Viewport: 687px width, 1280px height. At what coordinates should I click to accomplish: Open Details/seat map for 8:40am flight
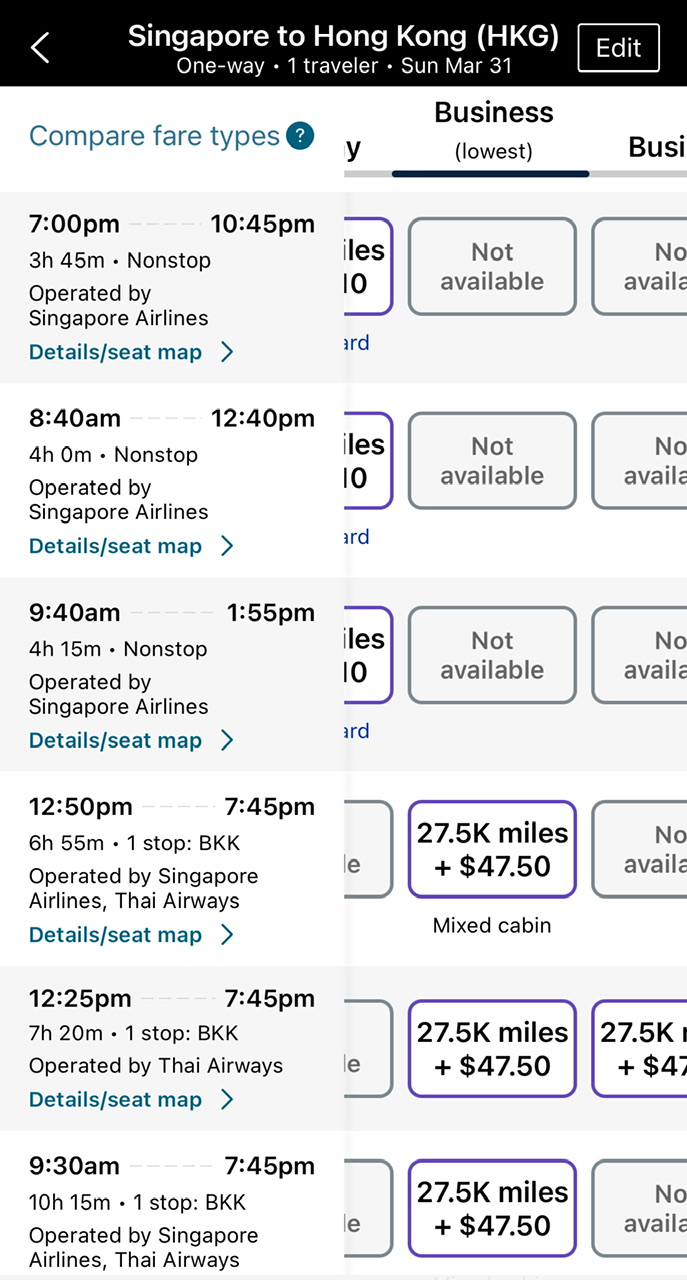pyautogui.click(x=116, y=546)
